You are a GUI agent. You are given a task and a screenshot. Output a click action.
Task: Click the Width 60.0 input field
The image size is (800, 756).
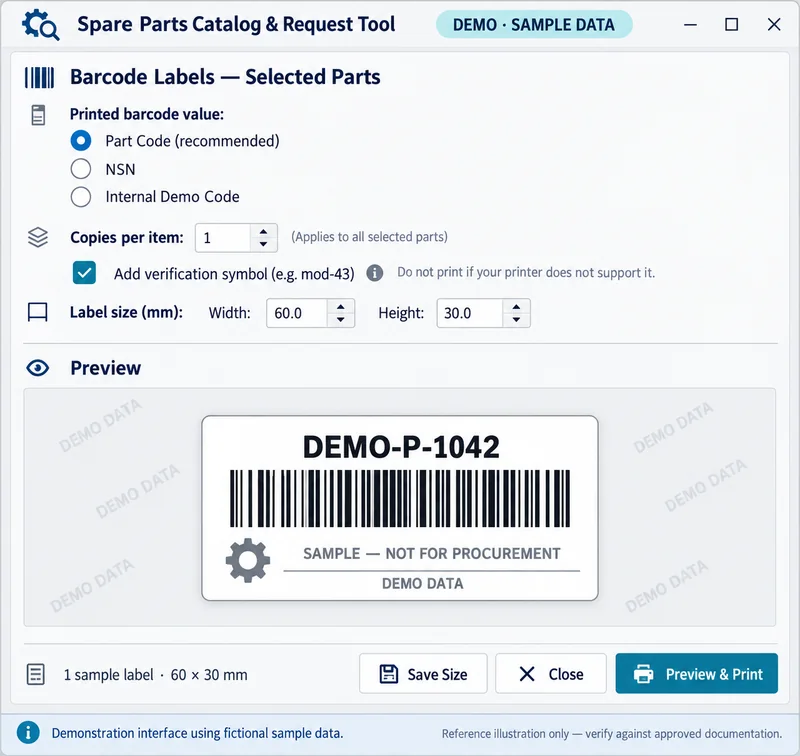point(296,313)
